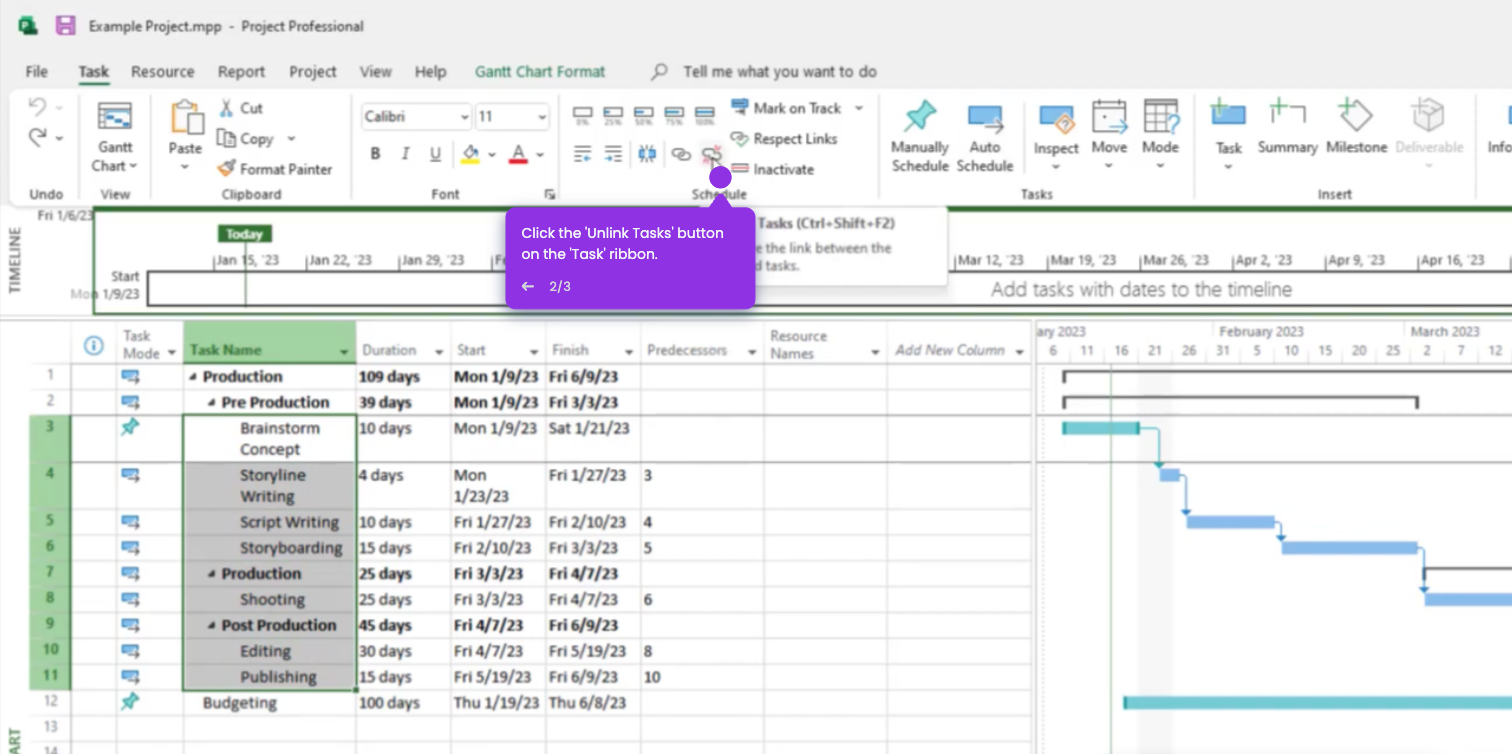Click the Cut scissors icon

(227, 108)
